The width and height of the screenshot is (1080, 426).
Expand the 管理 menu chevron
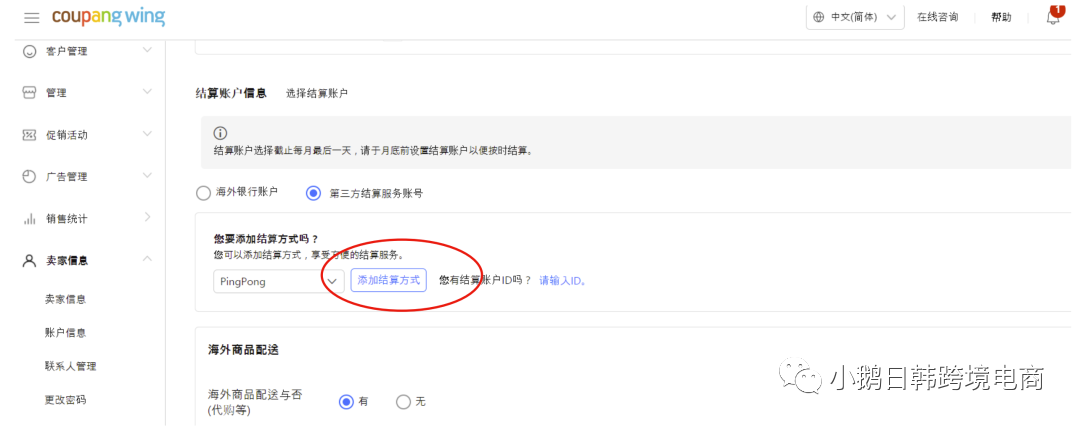pos(147,92)
